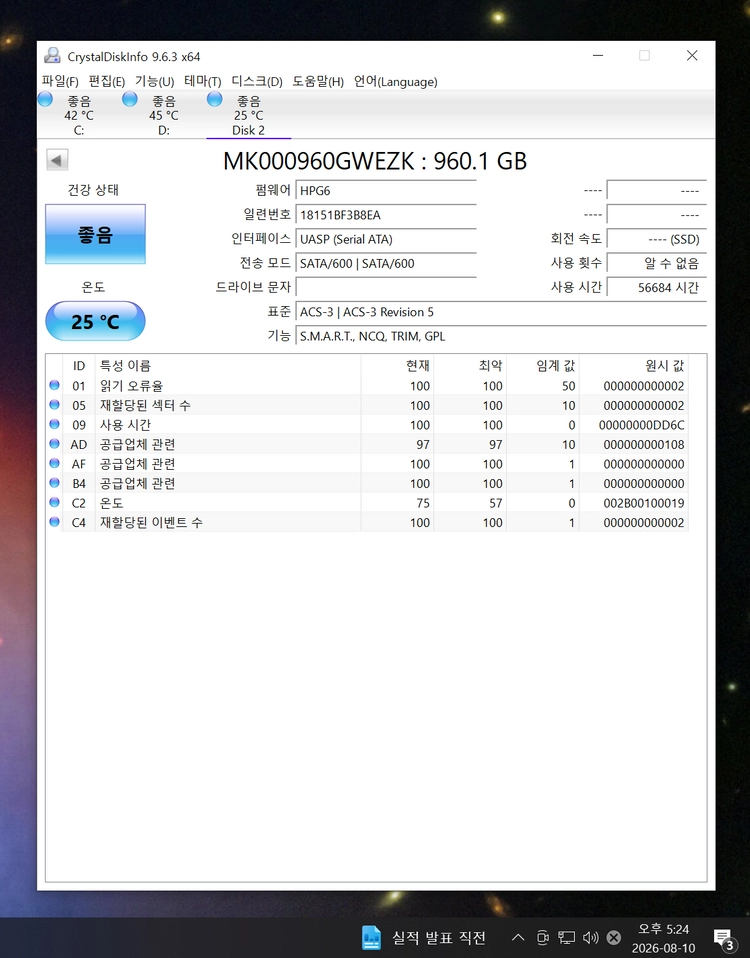Viewport: 750px width, 958px height.
Task: Close the CrystalDiskInfo window
Action: click(692, 56)
